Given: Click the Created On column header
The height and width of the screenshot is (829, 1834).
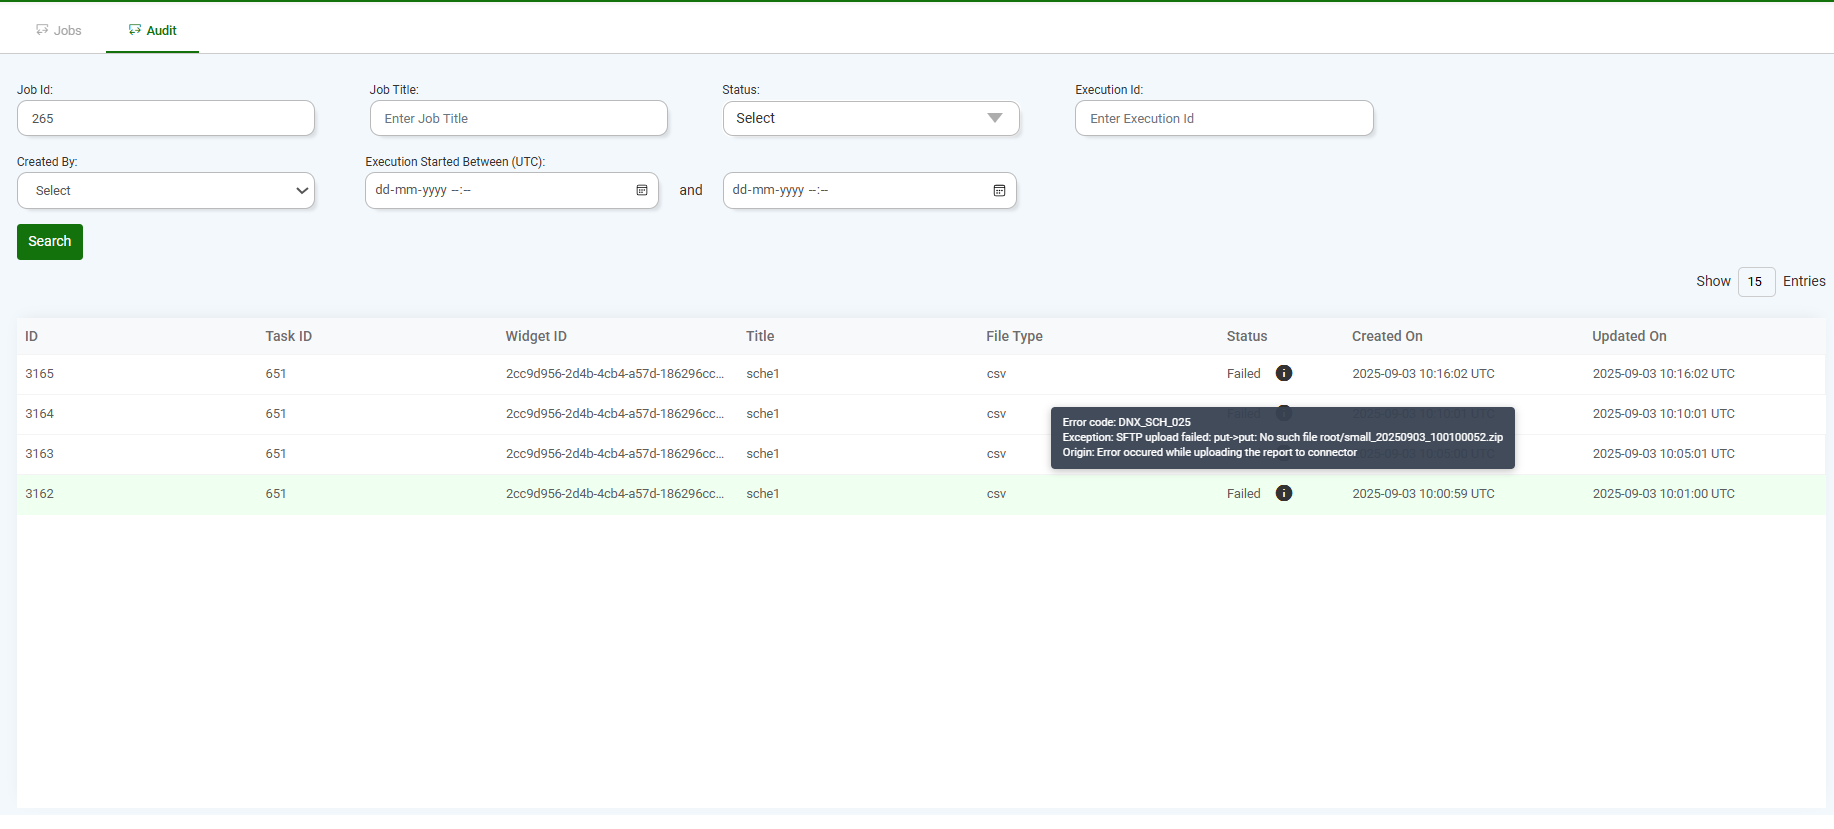Looking at the screenshot, I should click(1386, 336).
